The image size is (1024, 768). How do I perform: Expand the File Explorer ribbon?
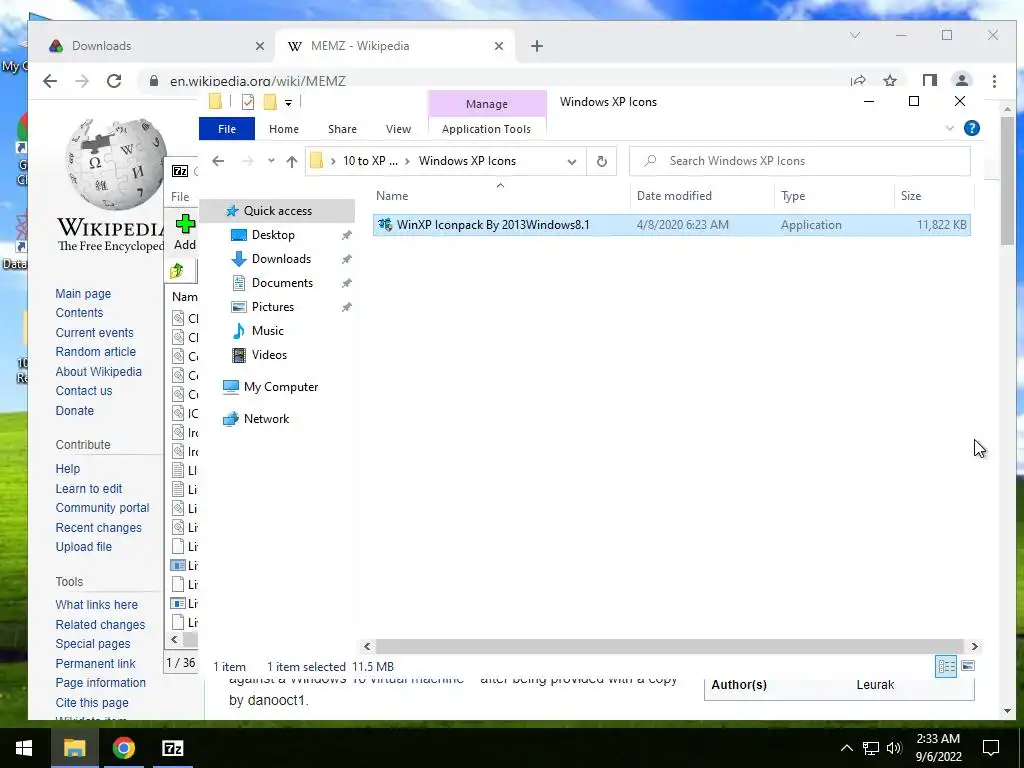[x=950, y=128]
